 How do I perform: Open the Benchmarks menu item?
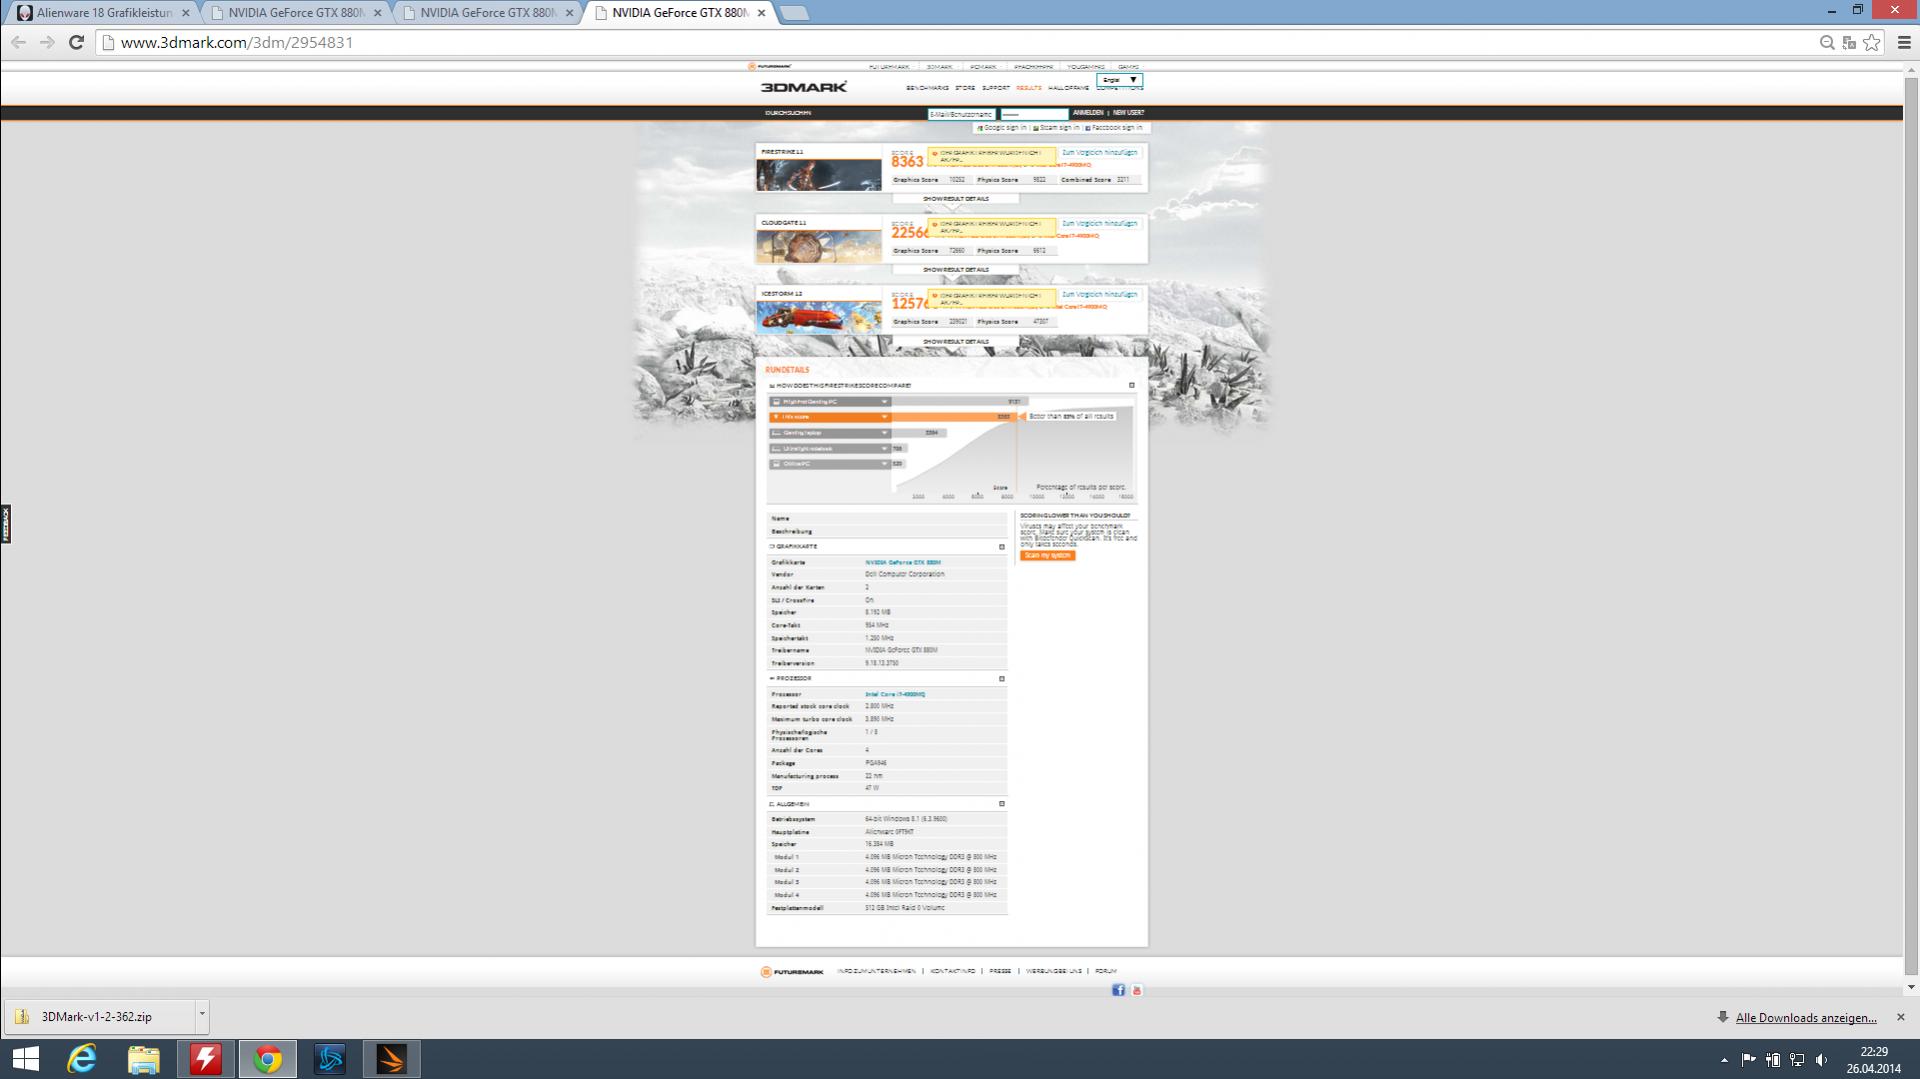927,88
